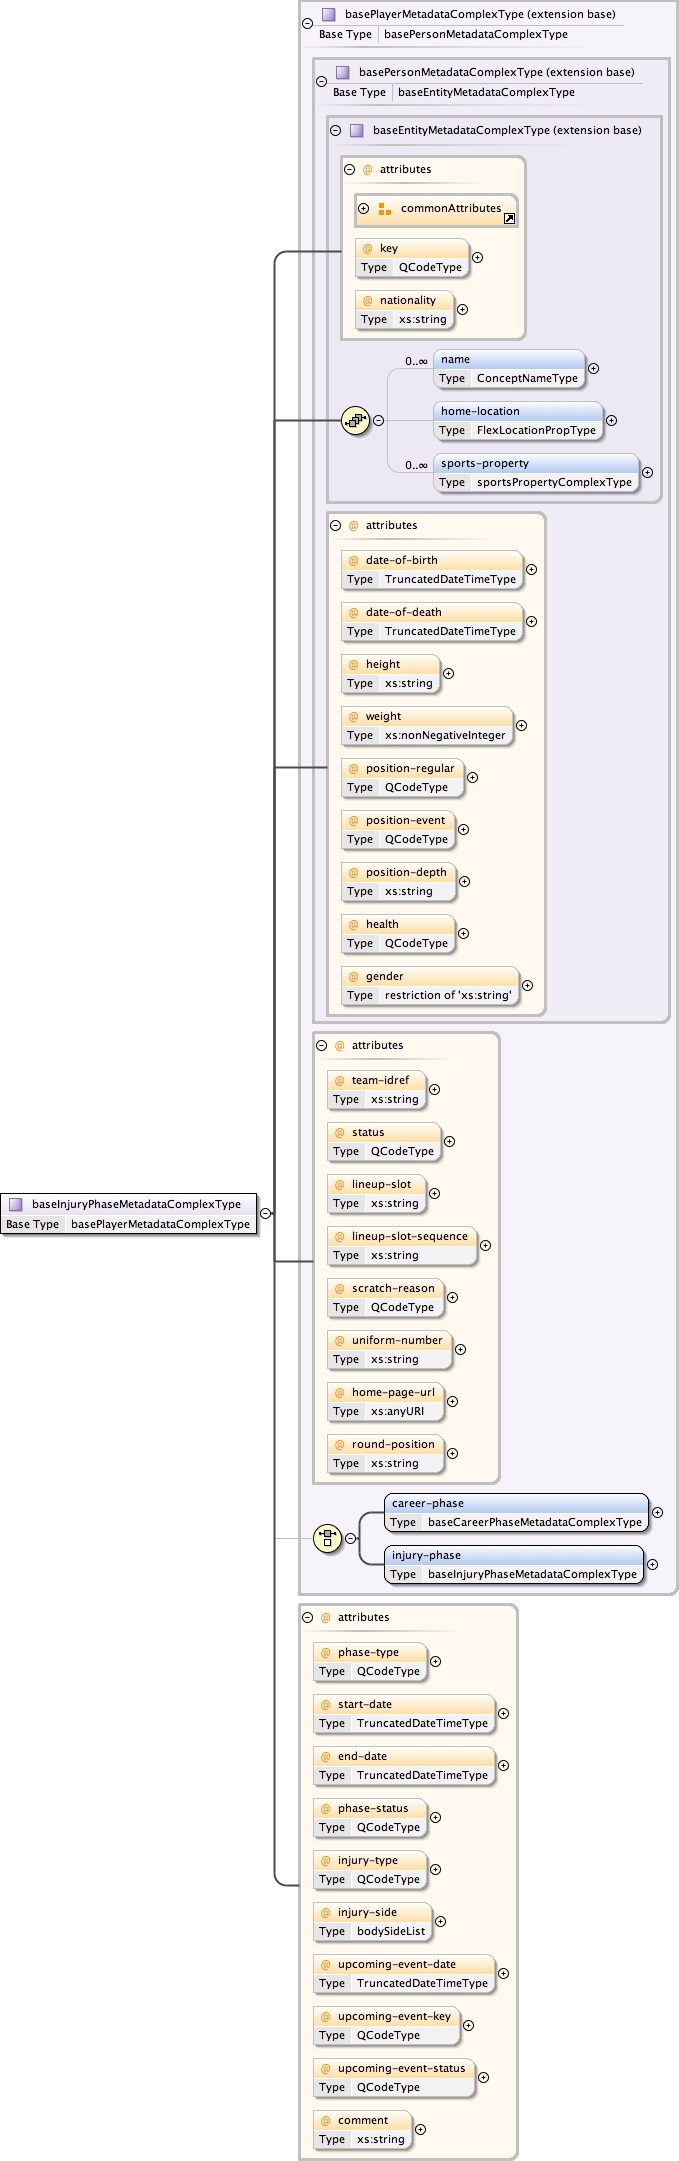Select the date-of-birth attribute
This screenshot has width=679, height=2161.
point(432,560)
